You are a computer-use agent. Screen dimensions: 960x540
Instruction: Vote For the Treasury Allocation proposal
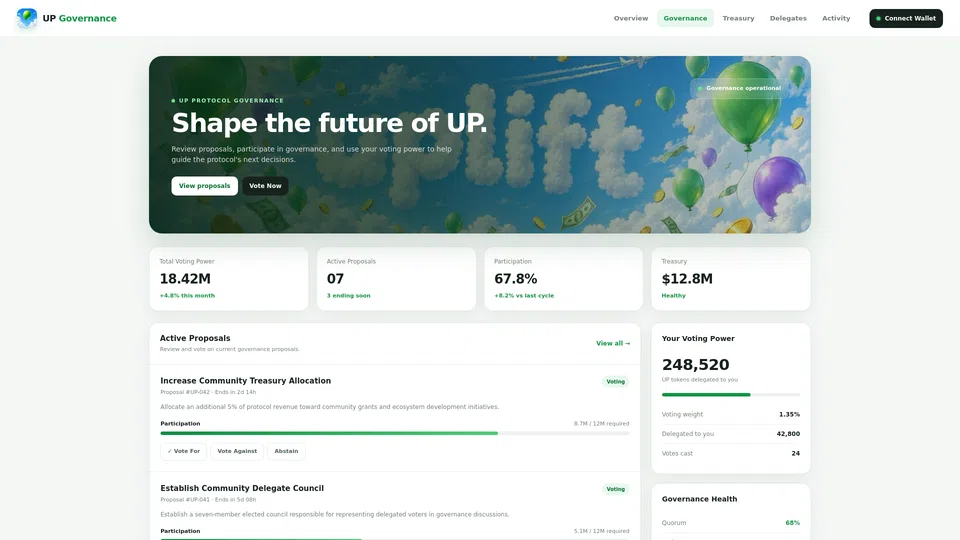click(x=184, y=451)
